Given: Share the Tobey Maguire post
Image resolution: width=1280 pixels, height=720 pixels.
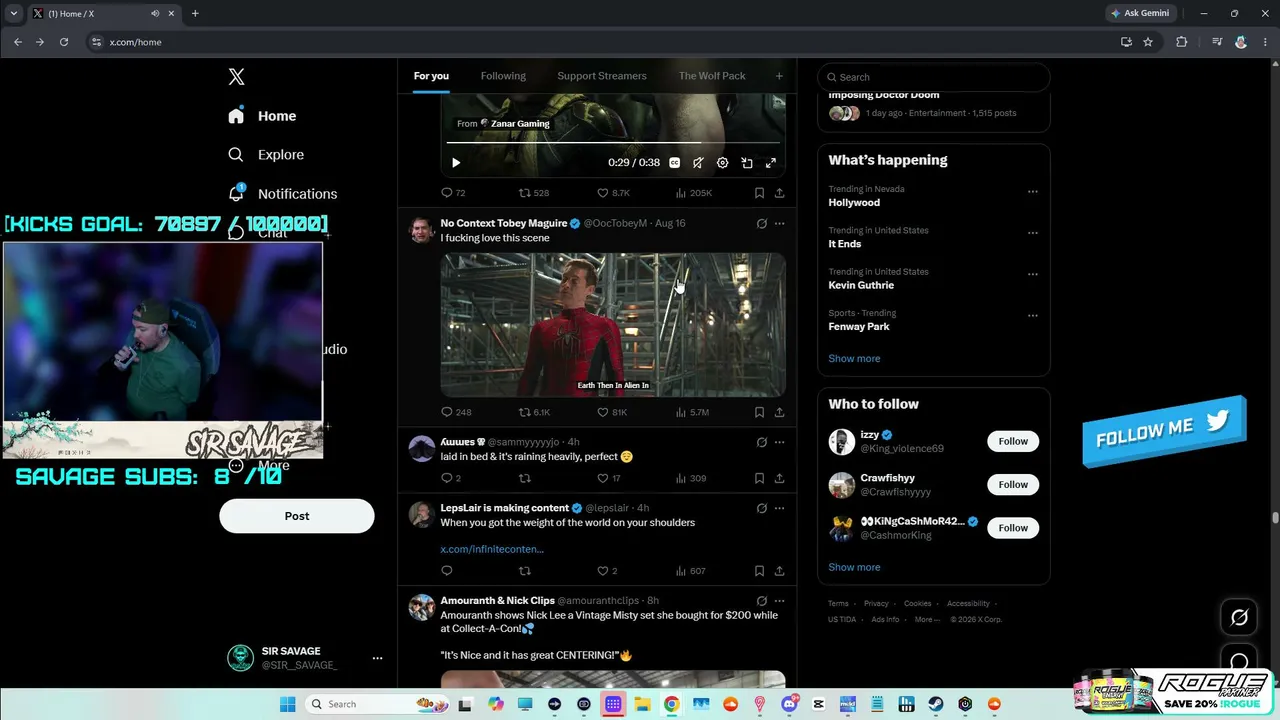Looking at the screenshot, I should click(x=779, y=412).
